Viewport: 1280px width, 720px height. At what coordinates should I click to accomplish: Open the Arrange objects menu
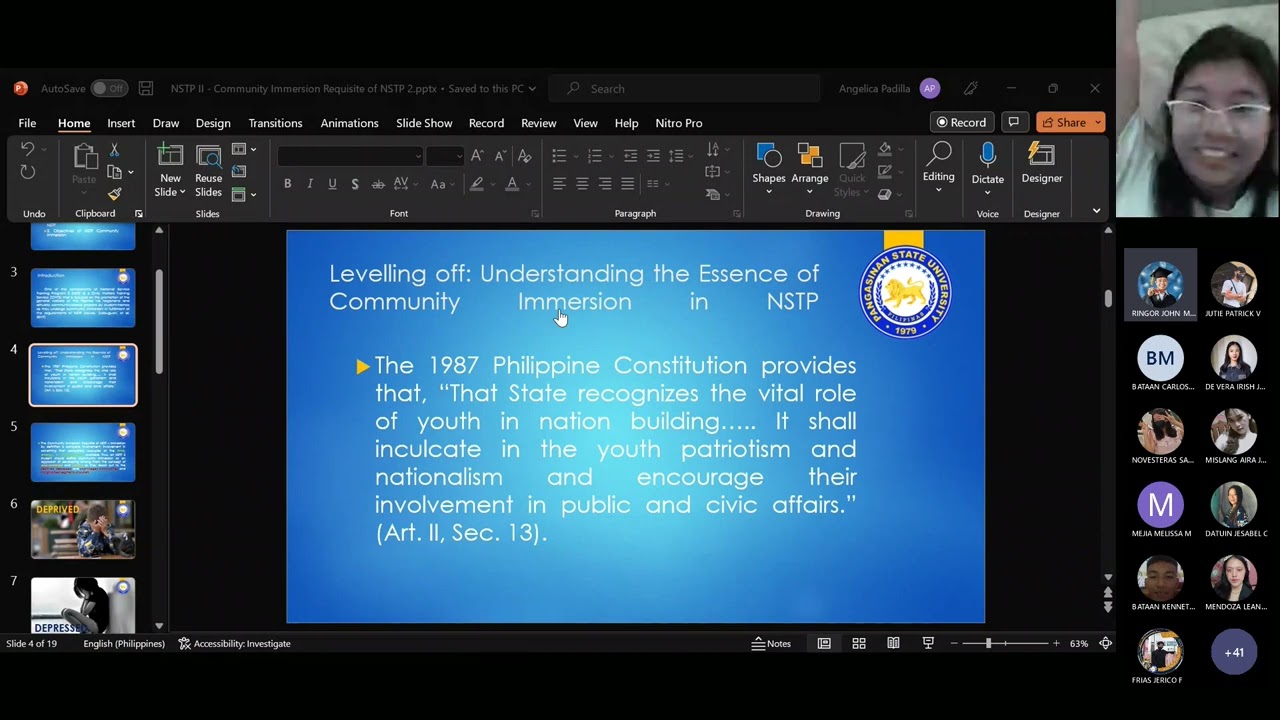(x=809, y=168)
